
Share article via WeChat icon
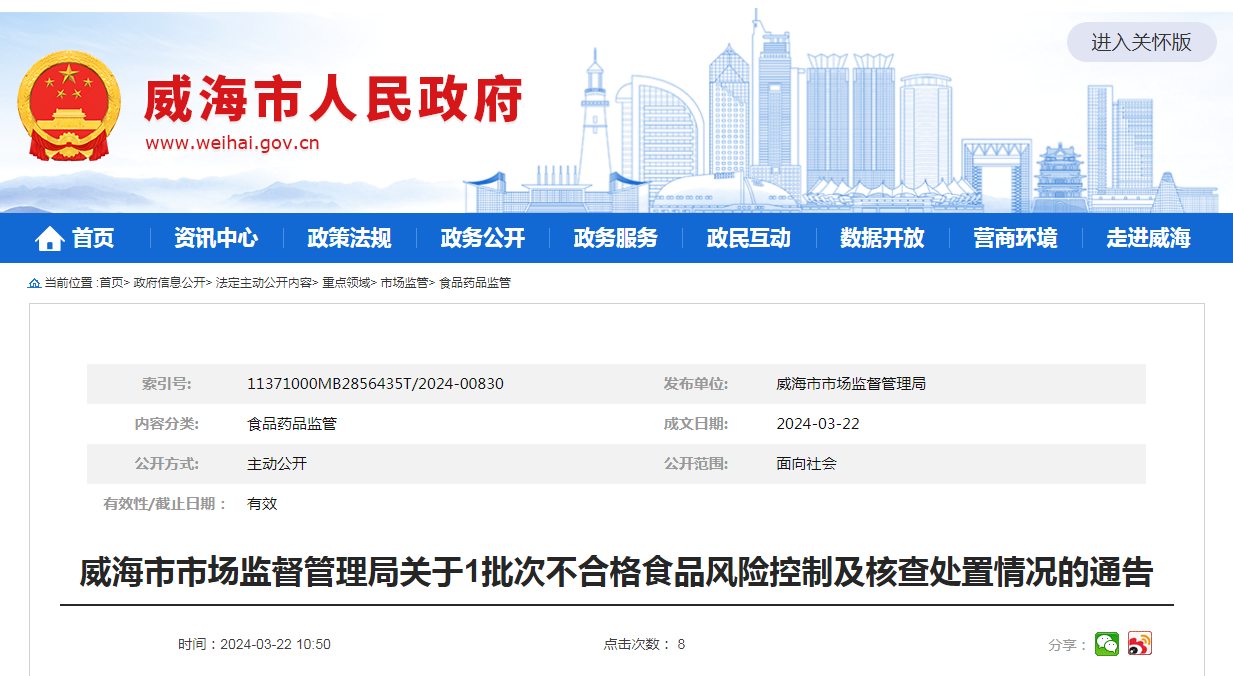pos(1106,644)
